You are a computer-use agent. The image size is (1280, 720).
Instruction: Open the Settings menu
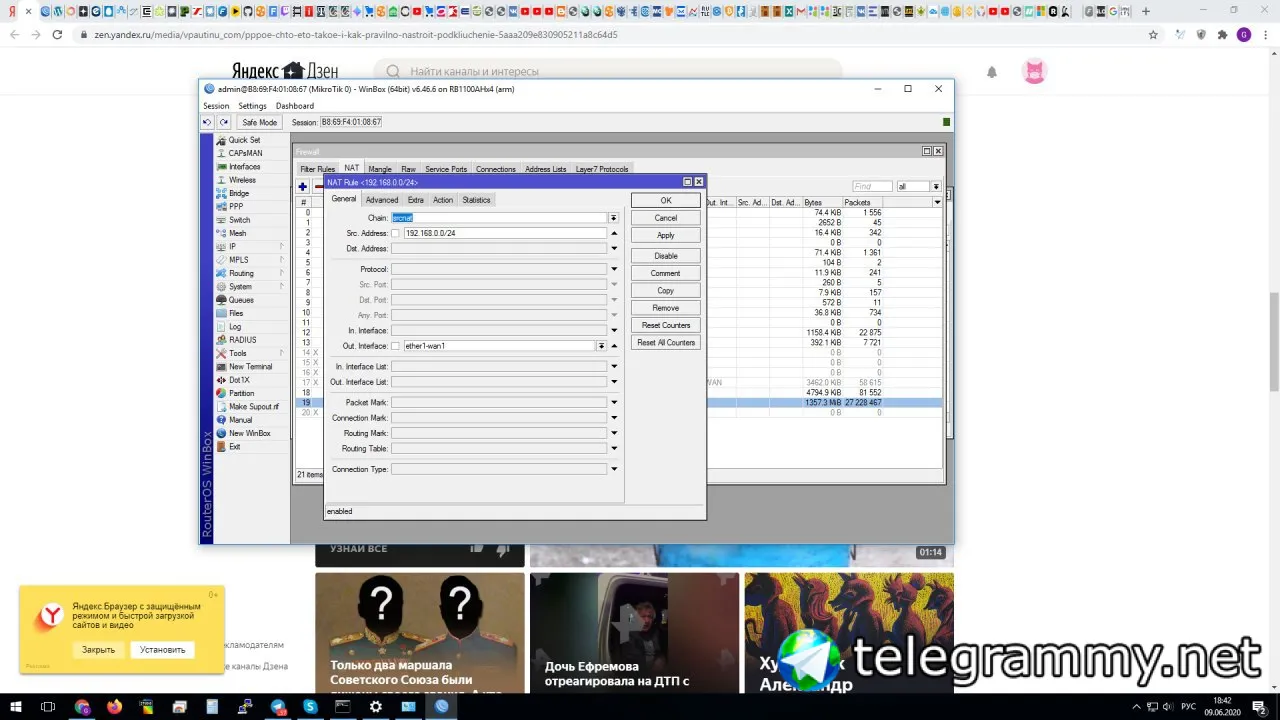pos(252,106)
